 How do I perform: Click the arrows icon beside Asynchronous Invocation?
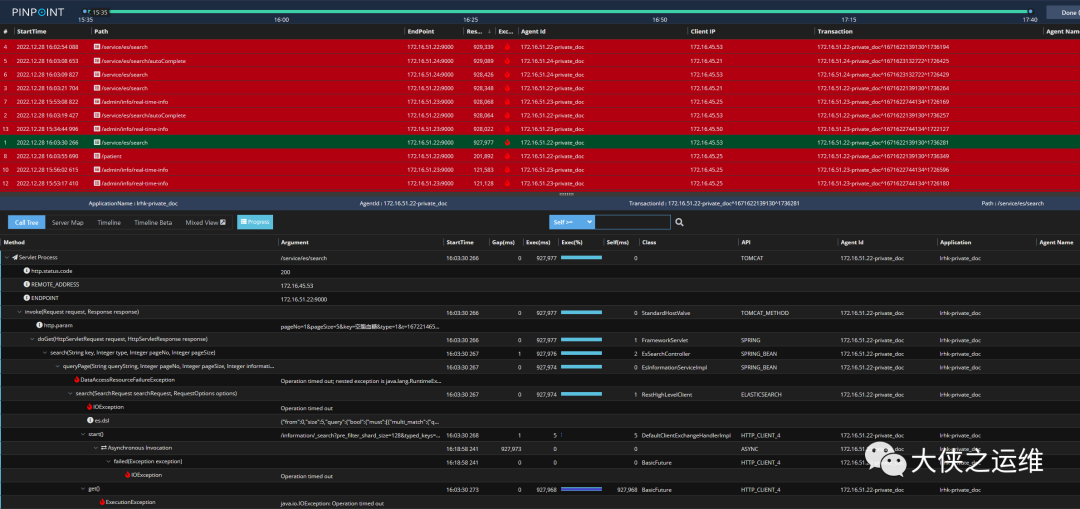(104, 448)
